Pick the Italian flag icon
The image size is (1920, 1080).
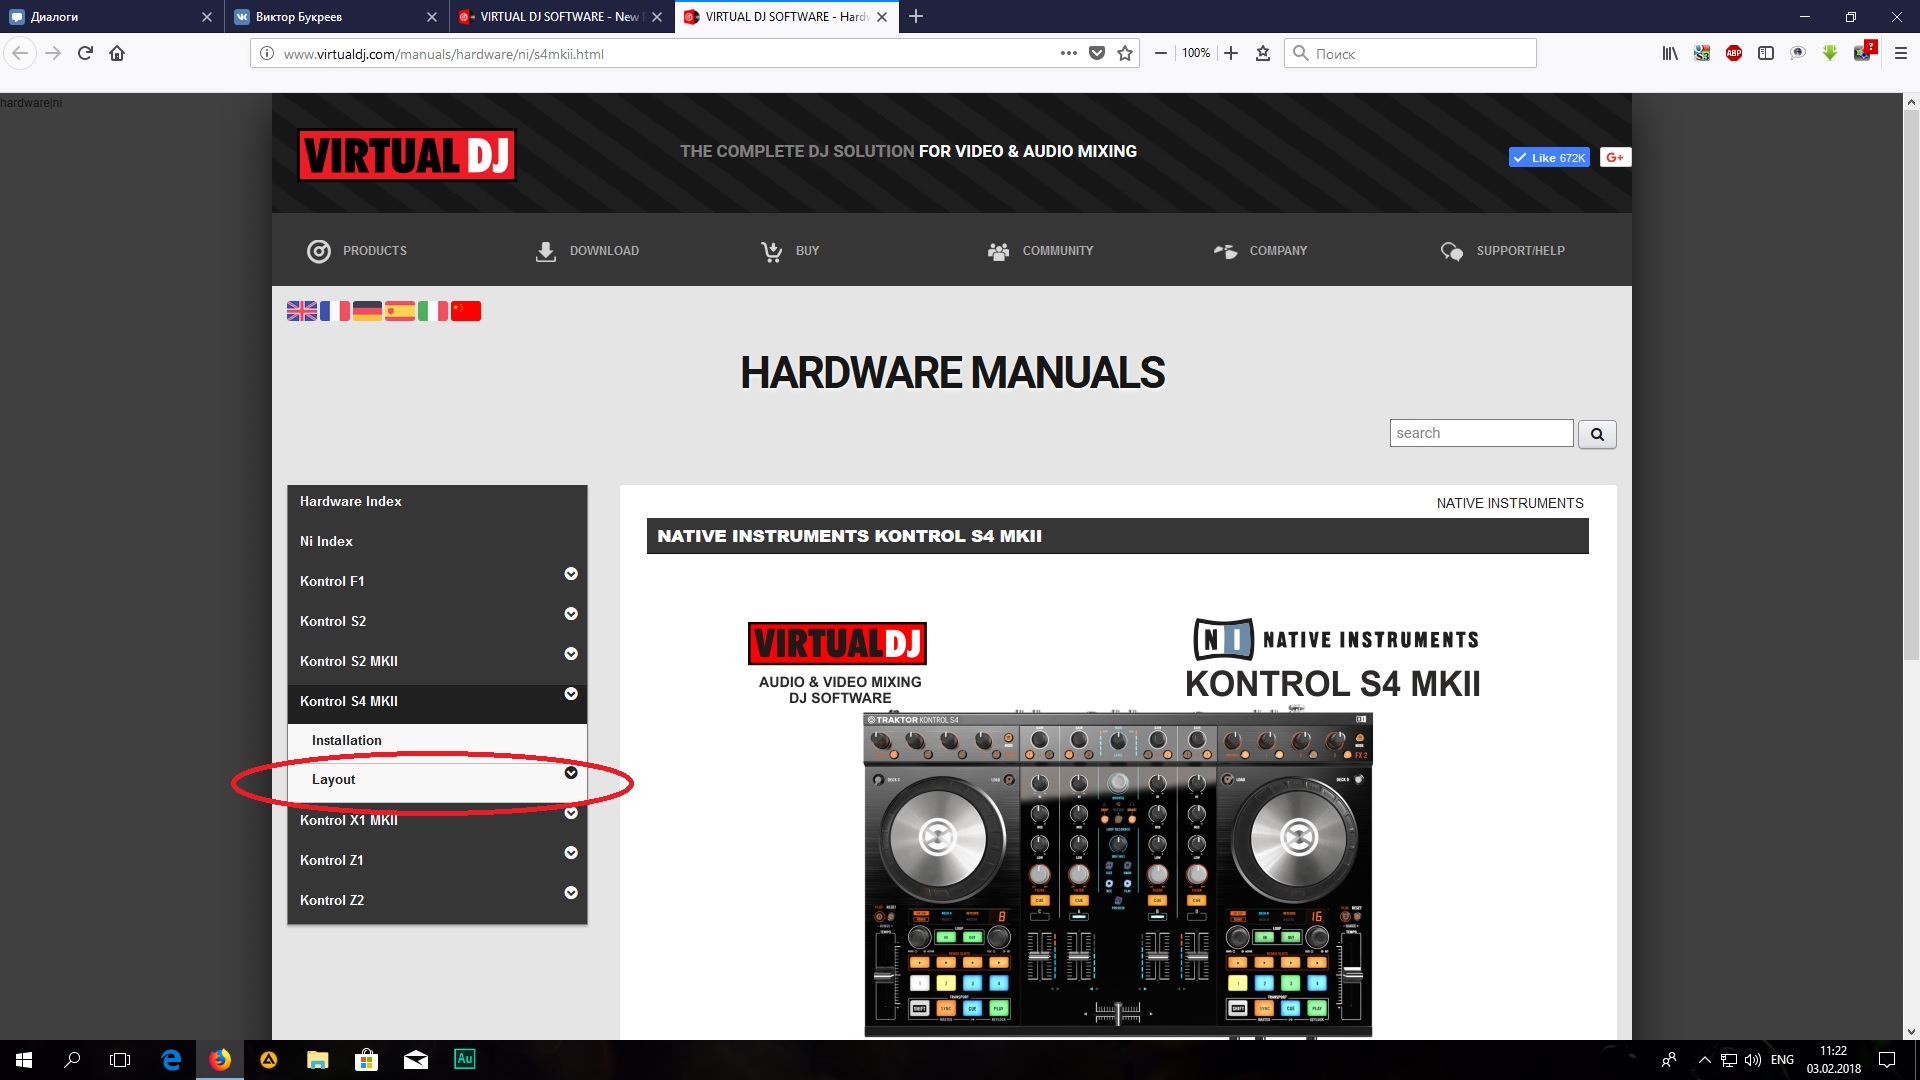pos(433,311)
